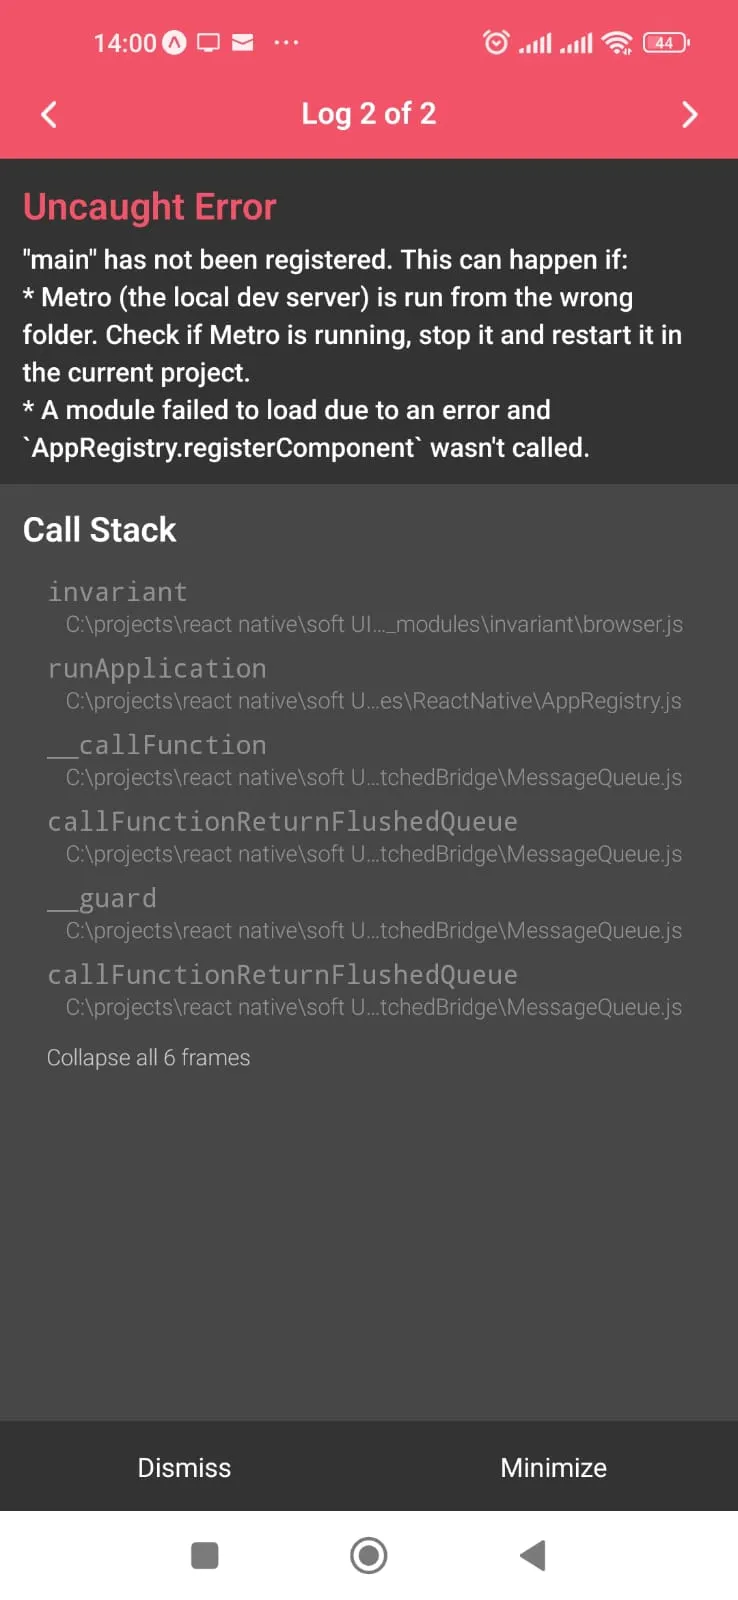
Task: Go to next log with right chevron
Action: click(689, 114)
